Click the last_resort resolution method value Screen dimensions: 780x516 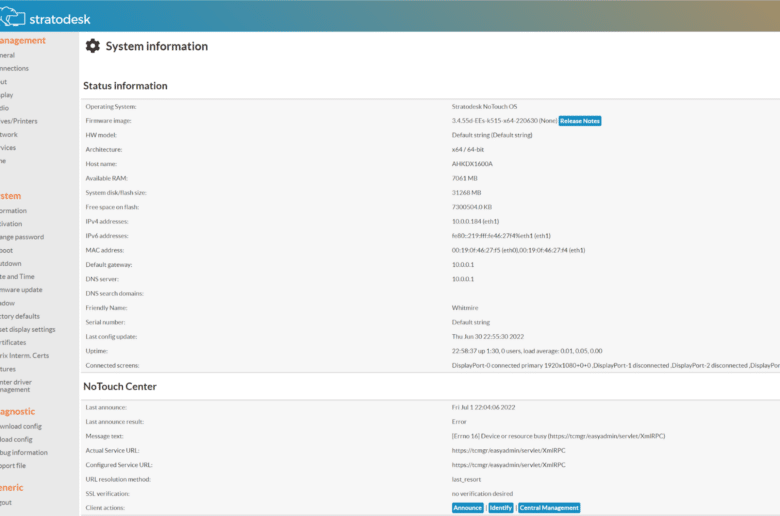pyautogui.click(x=467, y=480)
